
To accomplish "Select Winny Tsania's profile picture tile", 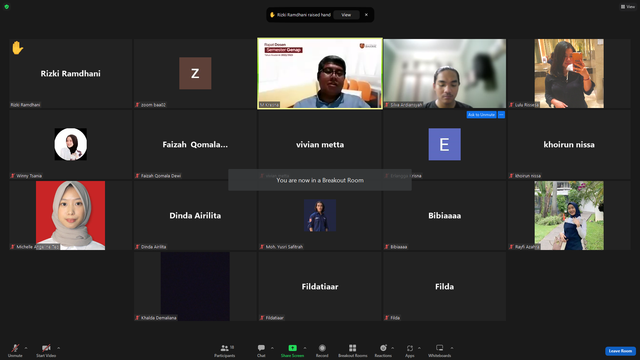I will pos(71,144).
